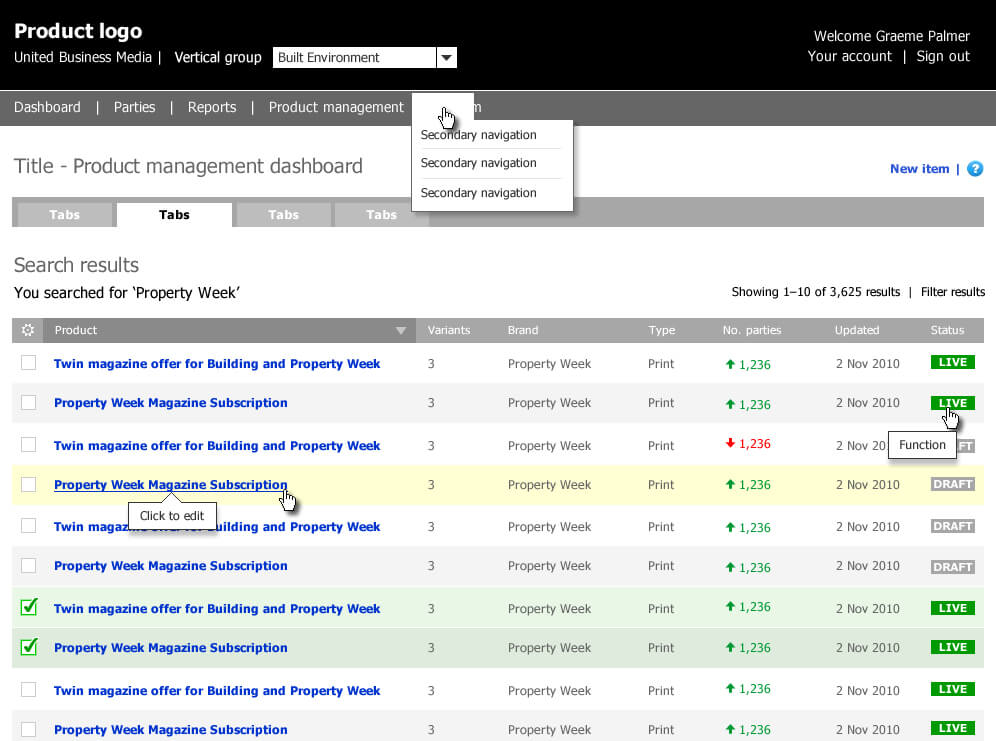996x741 pixels.
Task: Click the LIVE status badge in the first row
Action: coord(952,362)
